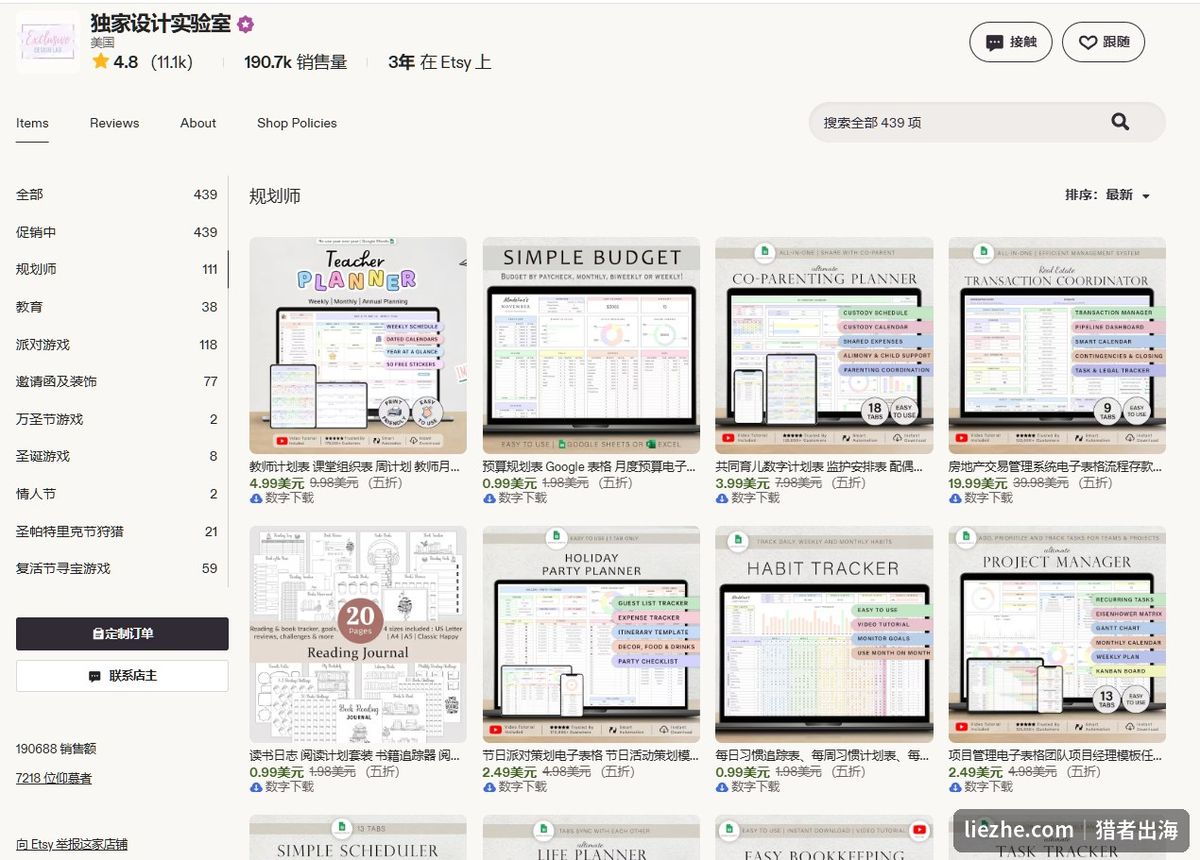1200x860 pixels.
Task: Click the 每日习惯追踪表 listing title
Action: [823, 756]
